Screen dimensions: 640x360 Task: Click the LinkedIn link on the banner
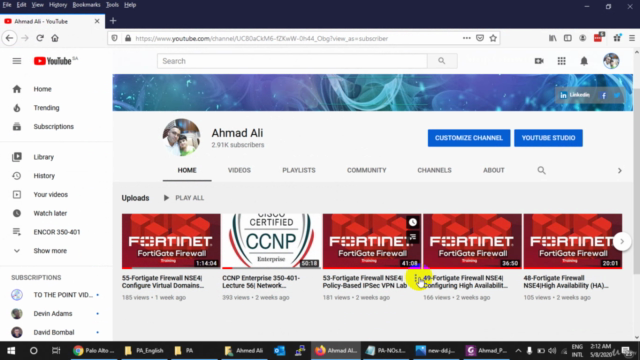point(575,95)
